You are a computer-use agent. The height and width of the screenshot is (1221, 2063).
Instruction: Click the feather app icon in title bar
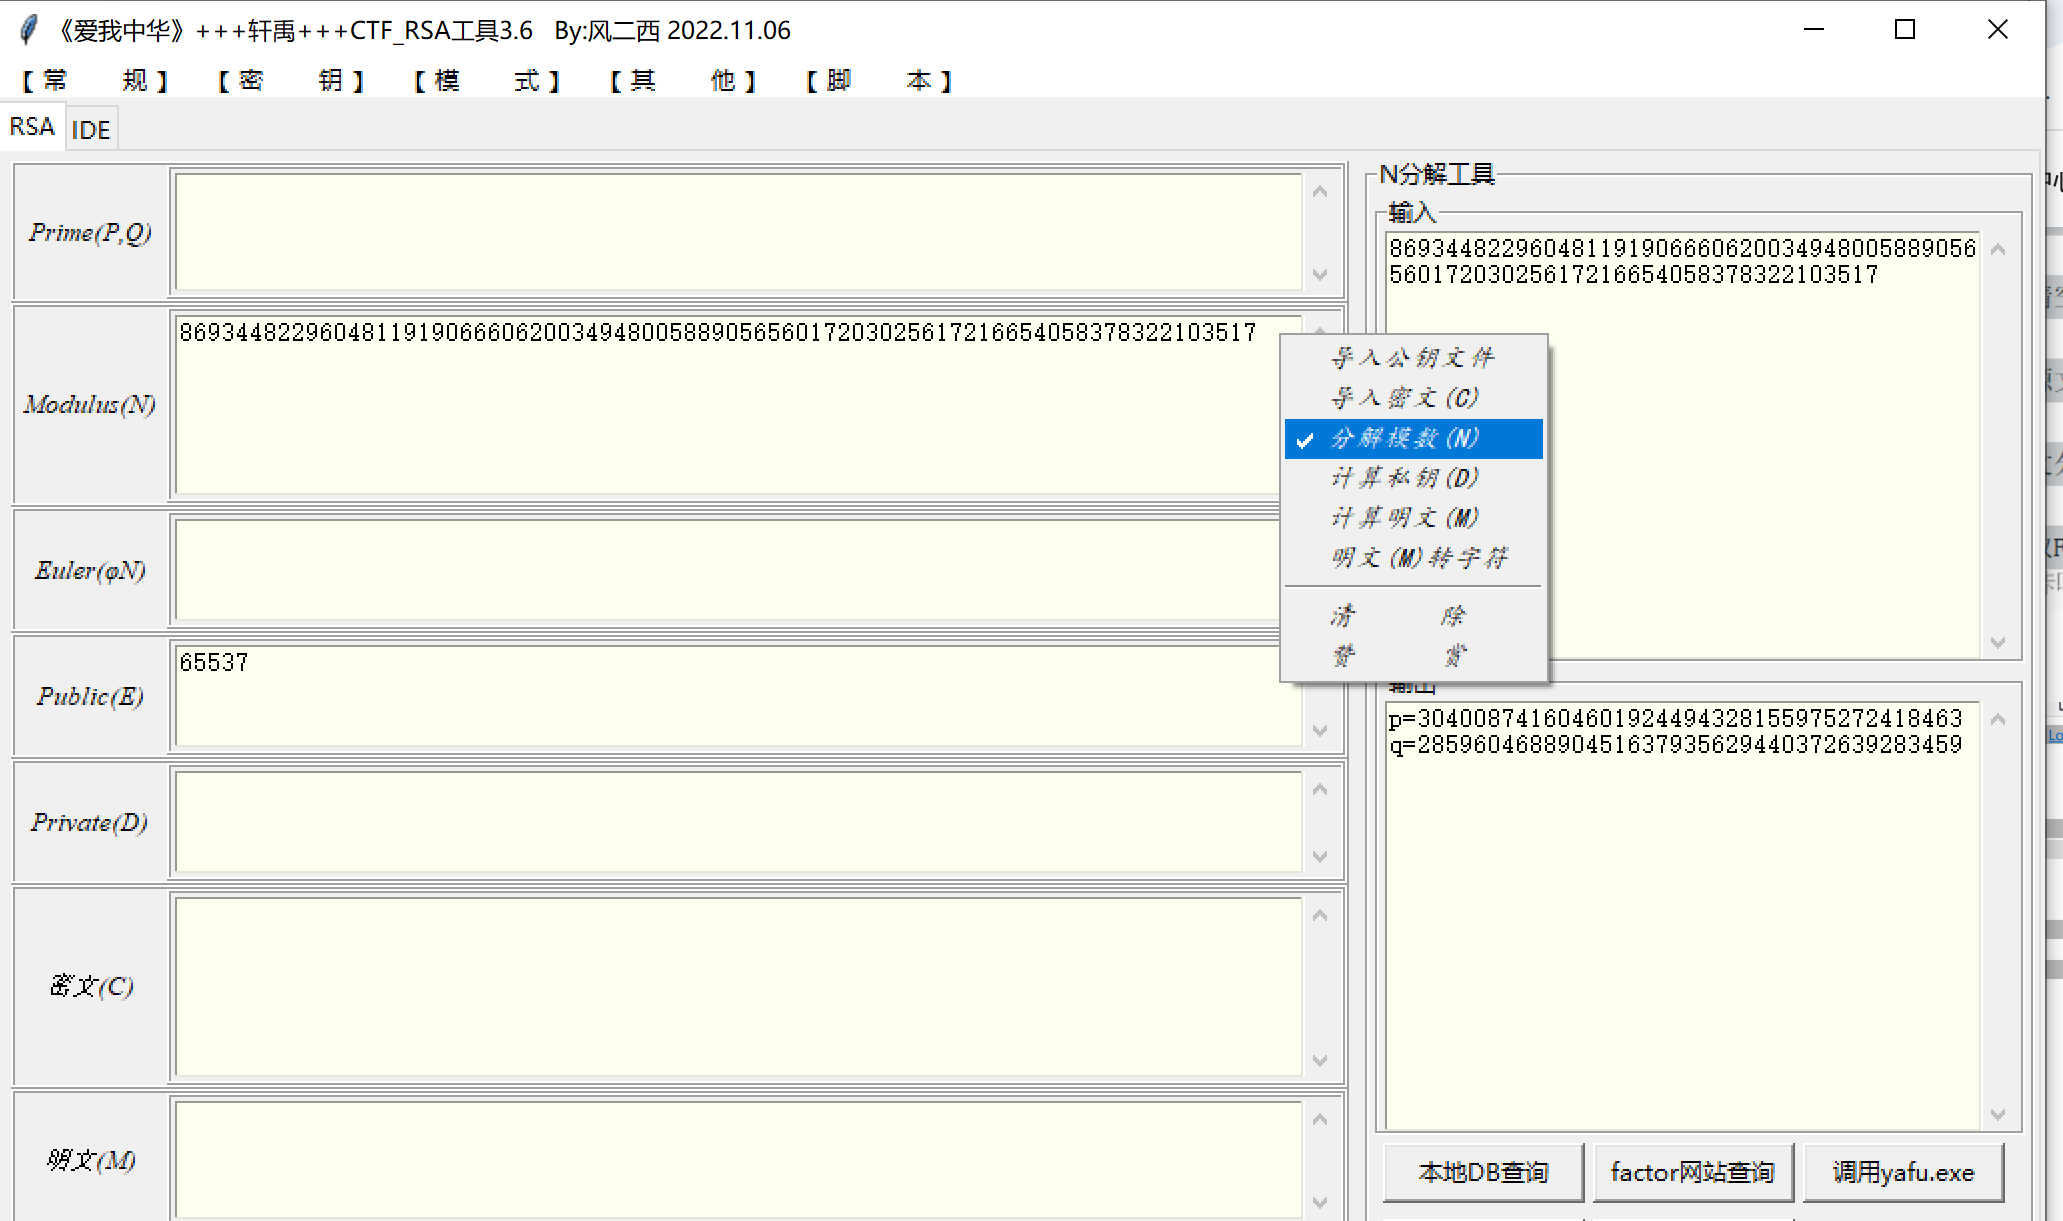(29, 30)
